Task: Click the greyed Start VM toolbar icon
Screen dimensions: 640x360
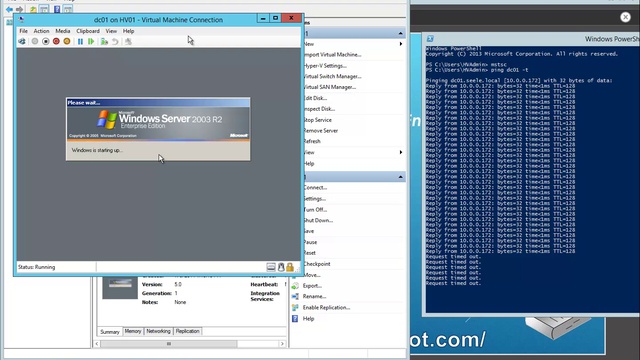Action: pos(35,41)
